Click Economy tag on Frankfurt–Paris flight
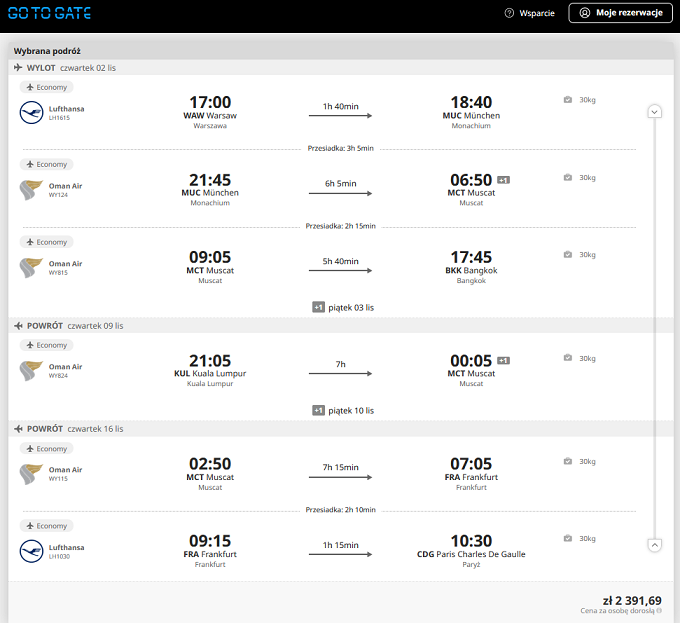Screen dimensions: 680x623 pyautogui.click(x=46, y=526)
